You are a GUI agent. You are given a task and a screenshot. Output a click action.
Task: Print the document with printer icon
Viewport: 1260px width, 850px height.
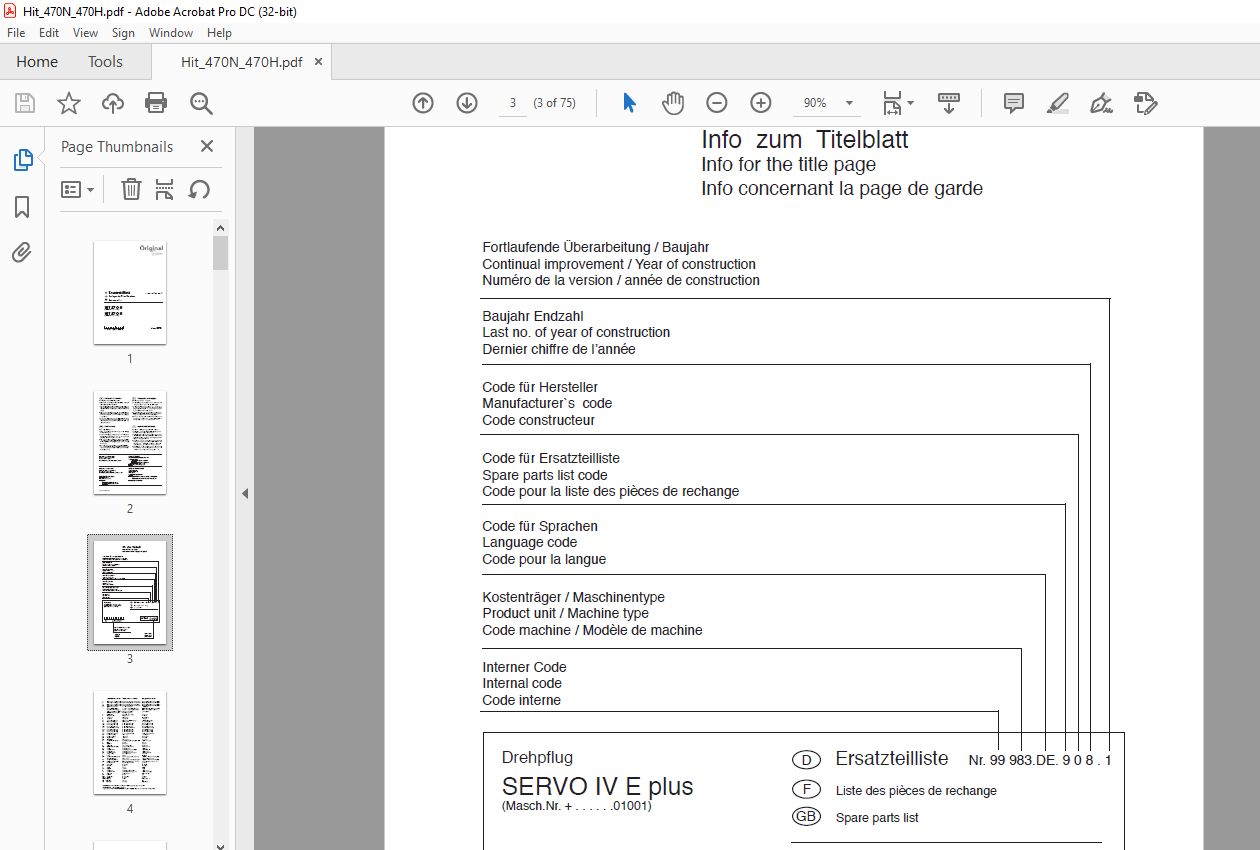(156, 103)
